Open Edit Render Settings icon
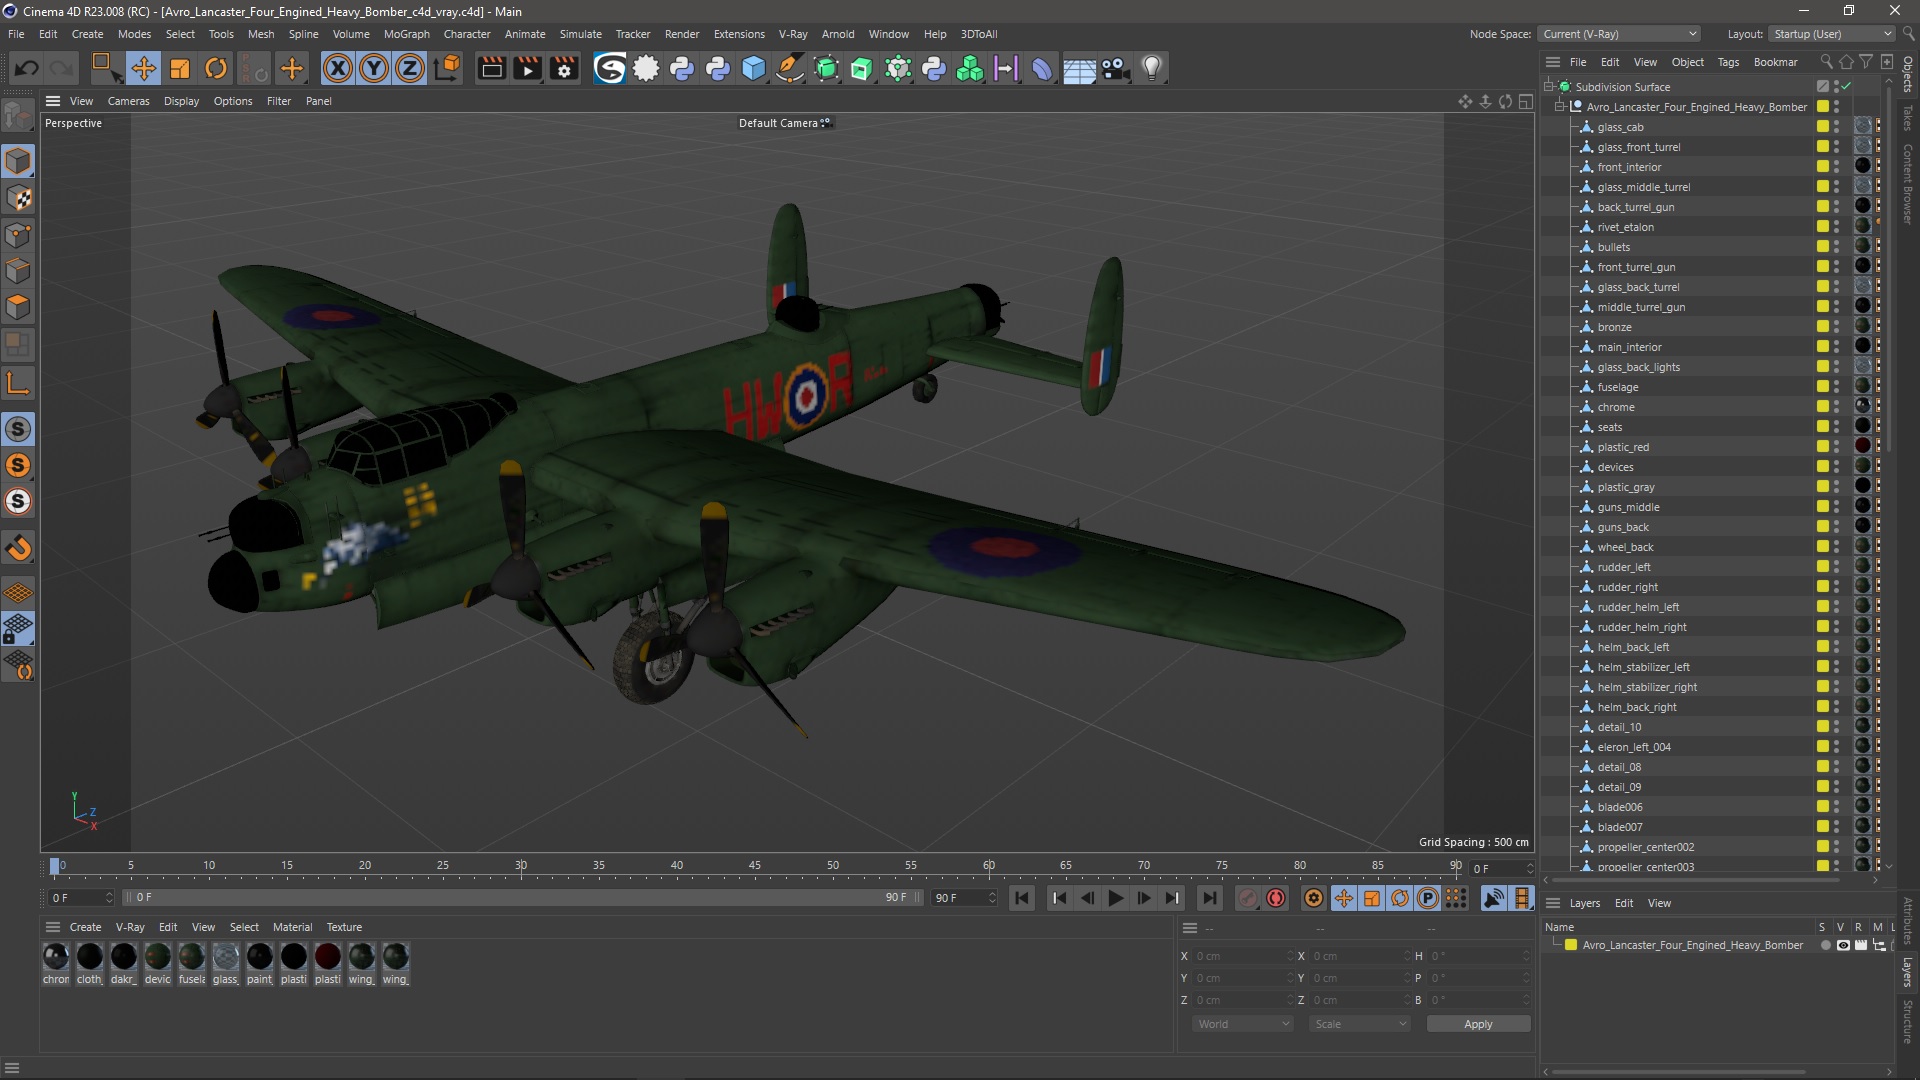Image resolution: width=1920 pixels, height=1080 pixels. pyautogui.click(x=564, y=68)
